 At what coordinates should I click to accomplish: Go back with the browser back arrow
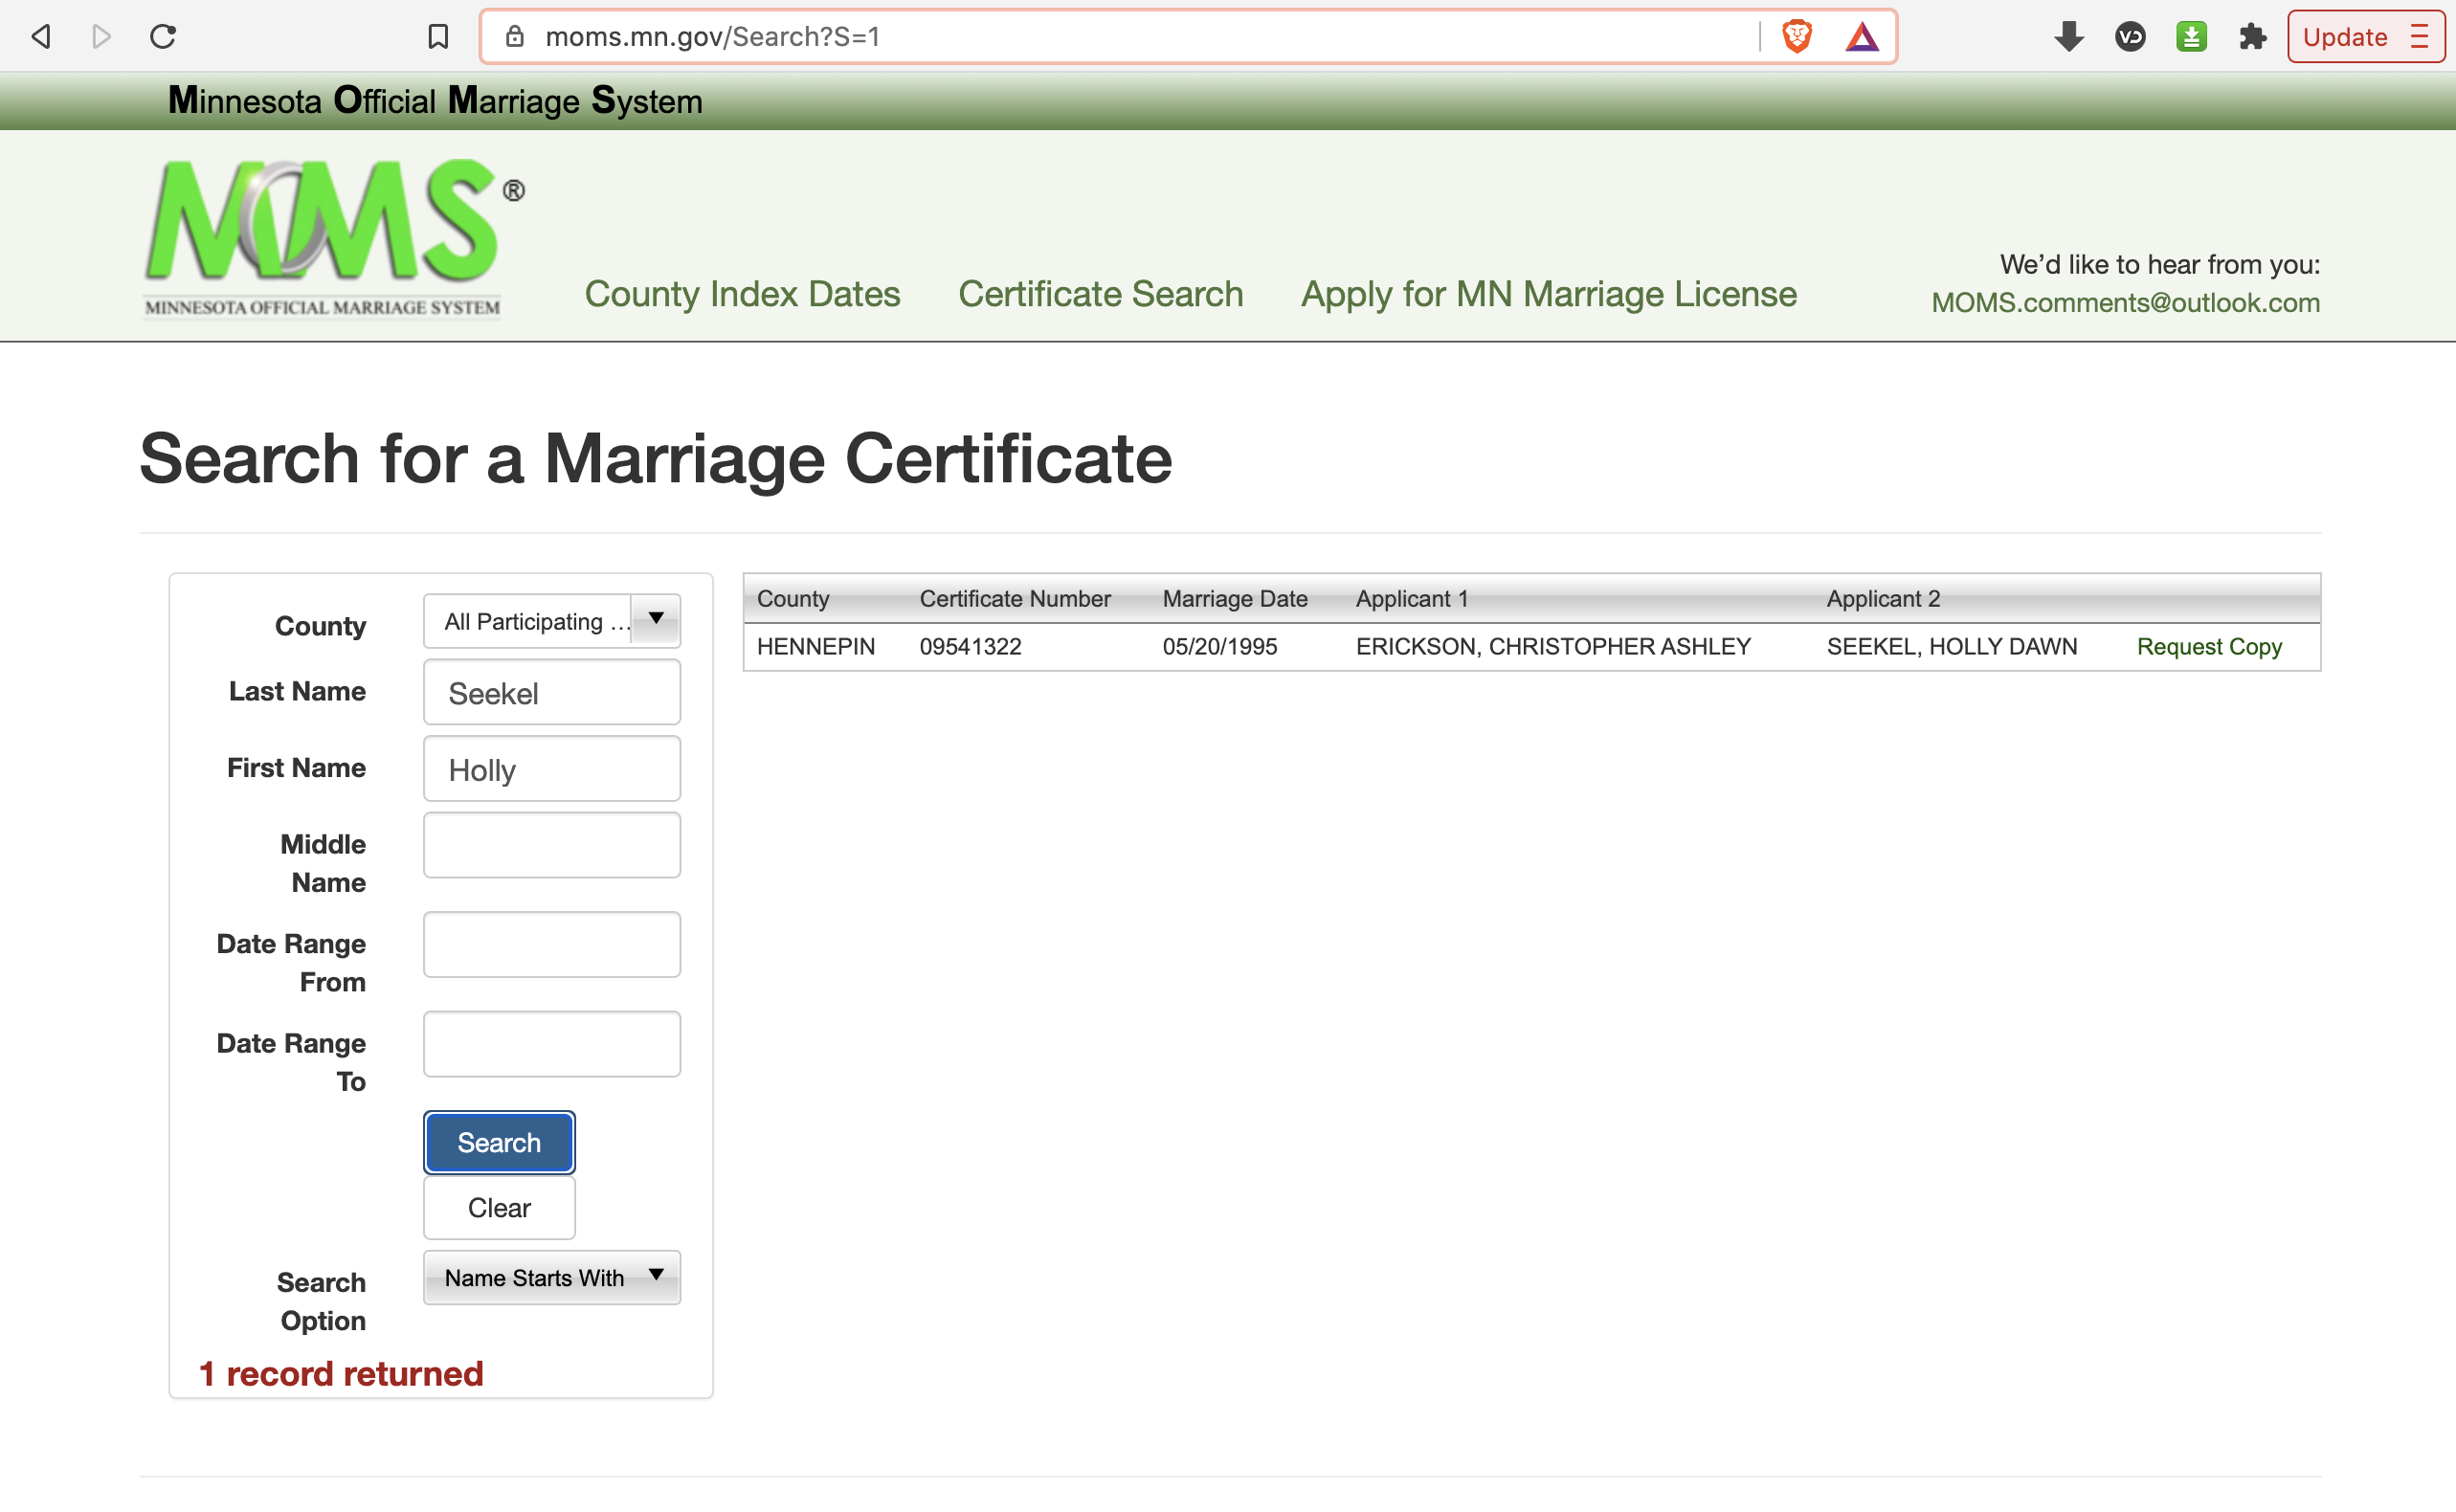[41, 37]
